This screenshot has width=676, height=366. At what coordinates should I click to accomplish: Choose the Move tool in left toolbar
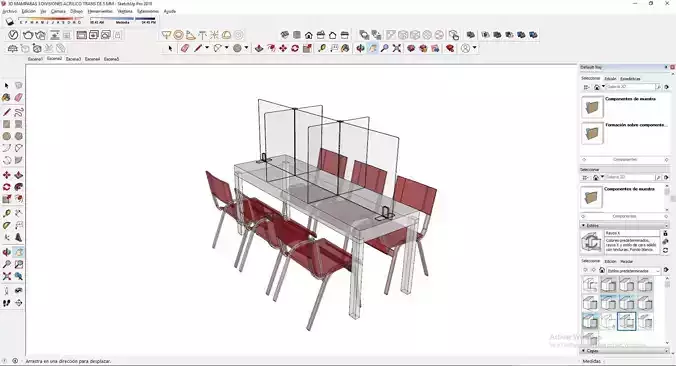point(6,175)
